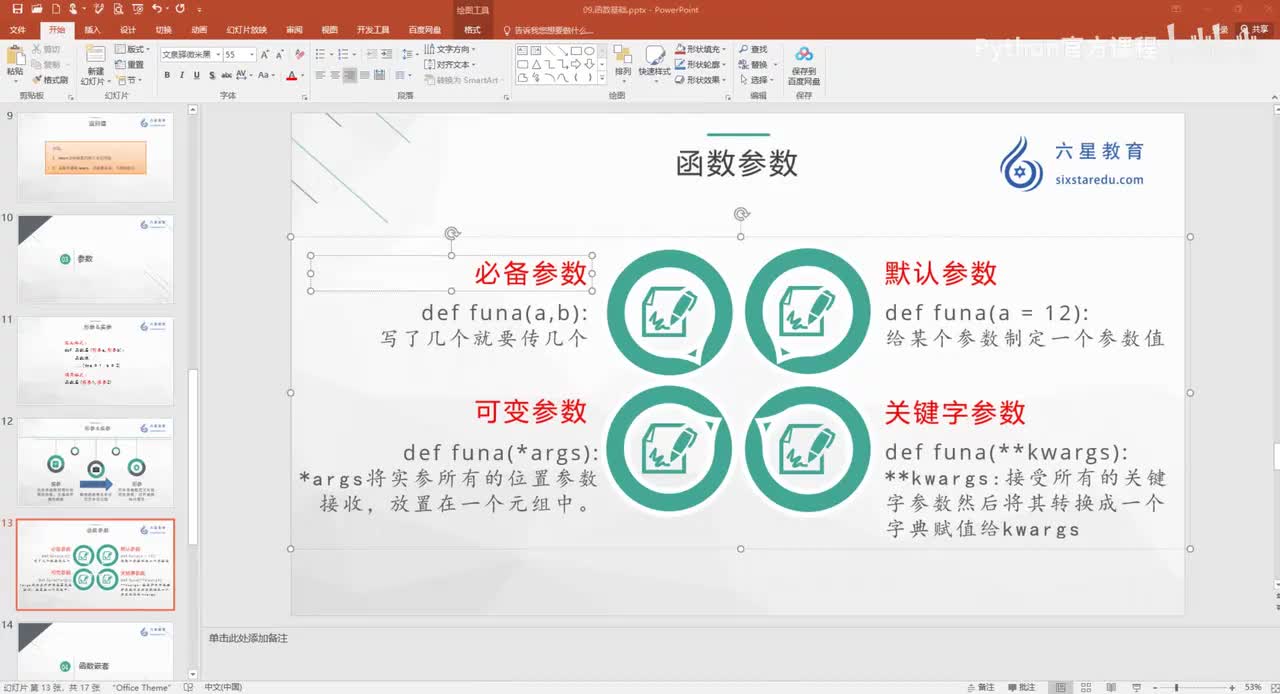The height and width of the screenshot is (694, 1280).
Task: Toggle Underline formatting
Action: click(x=197, y=75)
